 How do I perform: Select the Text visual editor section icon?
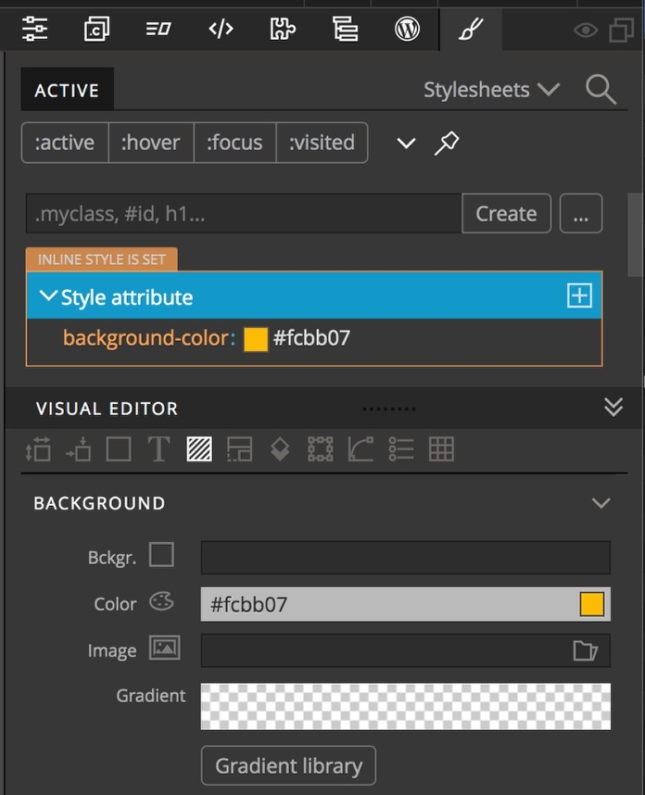click(x=159, y=449)
